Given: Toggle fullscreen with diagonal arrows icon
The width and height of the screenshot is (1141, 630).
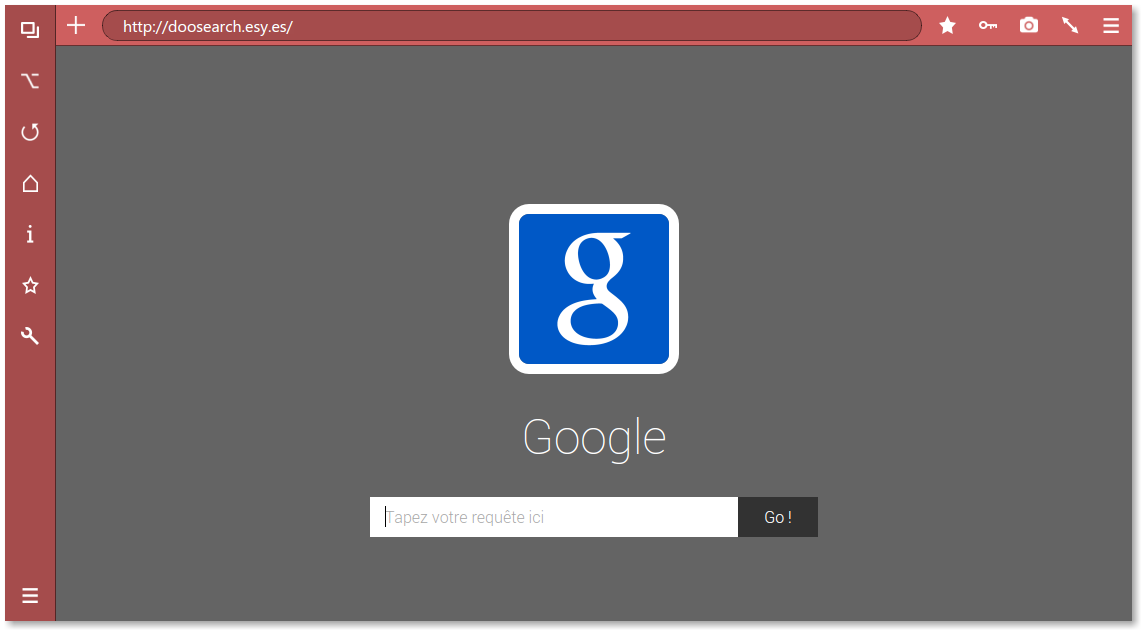Looking at the screenshot, I should (x=1070, y=25).
